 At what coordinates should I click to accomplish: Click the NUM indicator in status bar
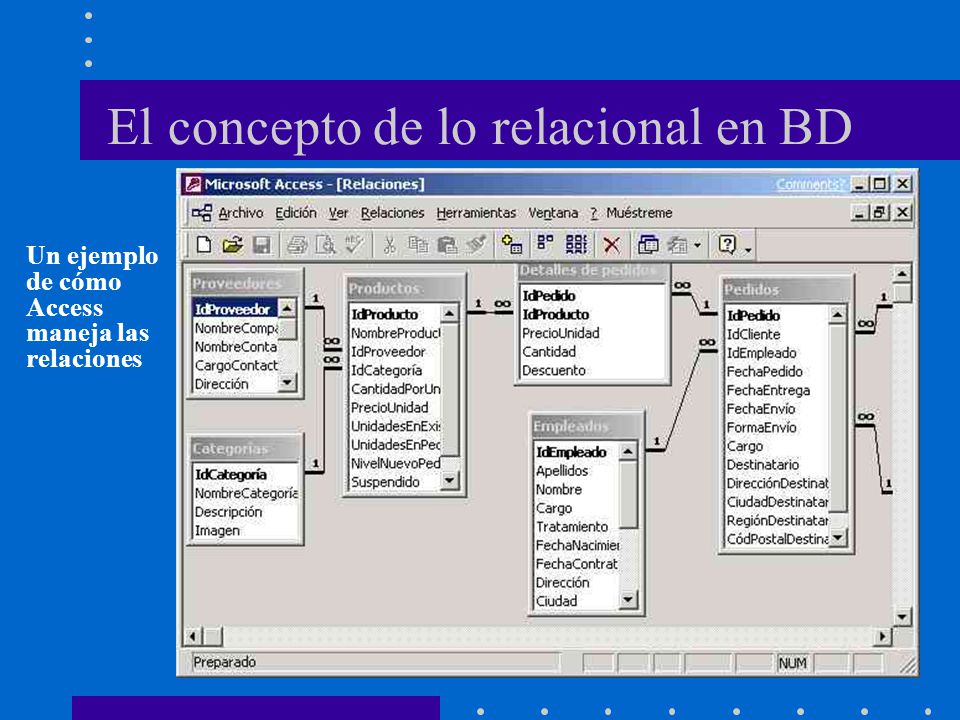(x=792, y=663)
